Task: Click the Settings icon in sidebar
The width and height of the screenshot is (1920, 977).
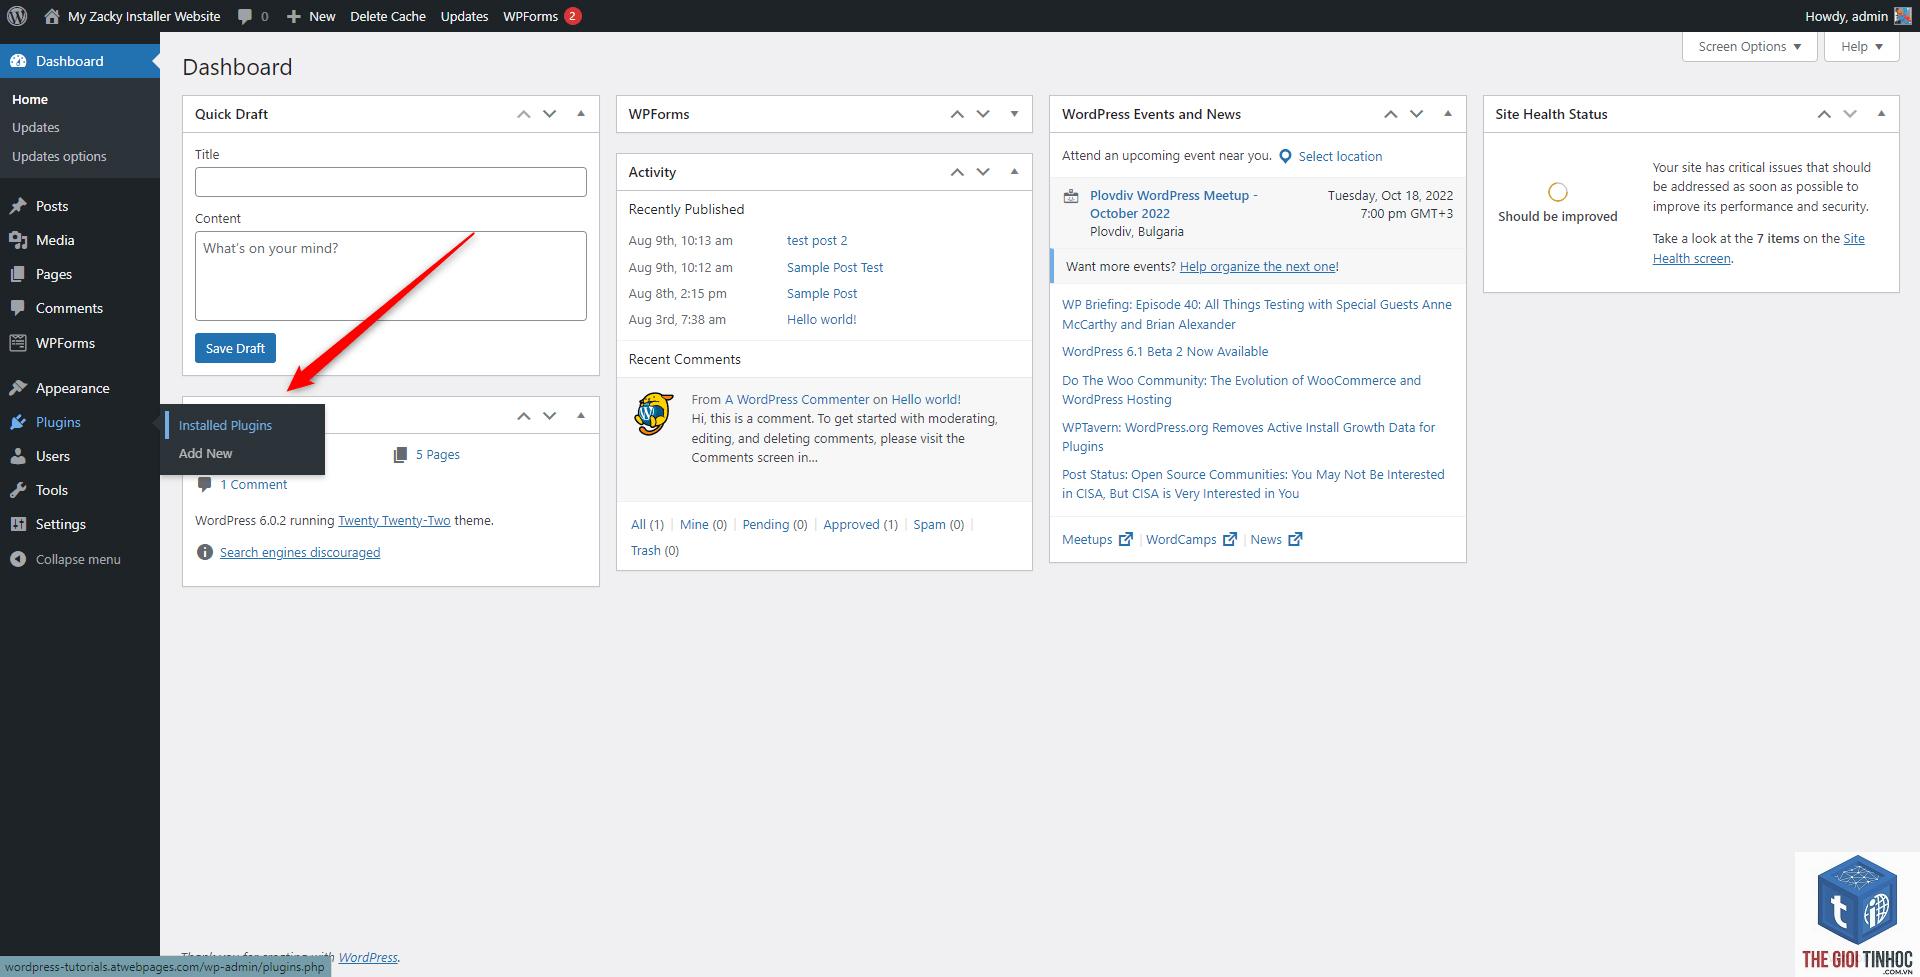Action: pos(18,524)
